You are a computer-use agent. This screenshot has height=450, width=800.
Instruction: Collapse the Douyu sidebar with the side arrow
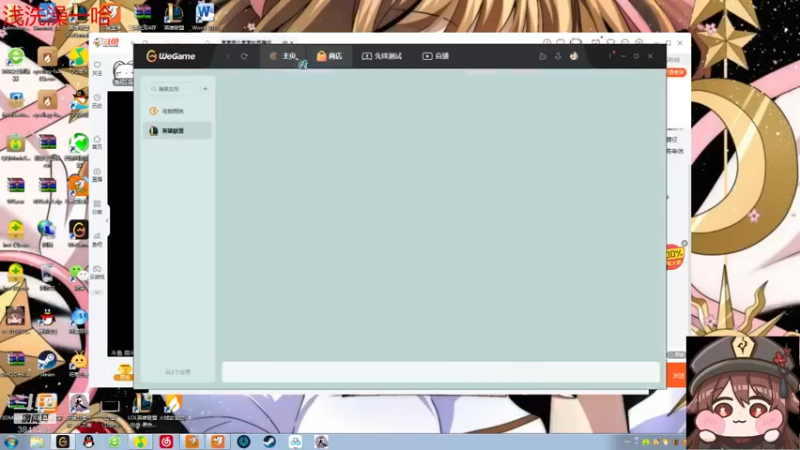click(x=107, y=220)
